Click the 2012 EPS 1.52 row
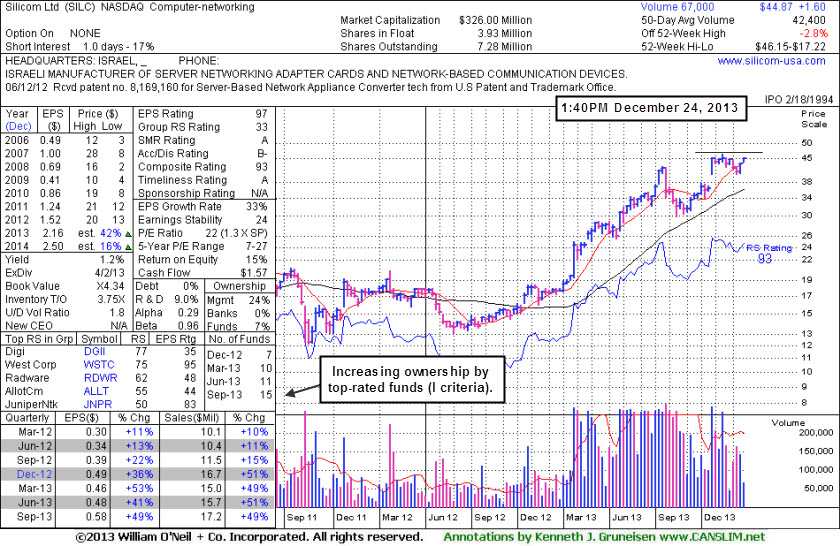840x546 pixels. 65,220
